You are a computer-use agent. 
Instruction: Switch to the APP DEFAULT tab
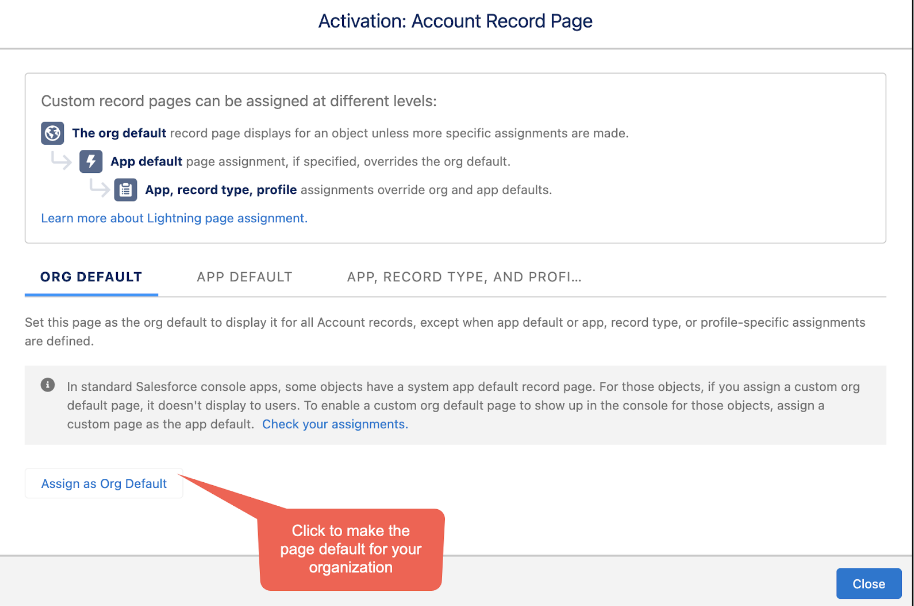pyautogui.click(x=244, y=277)
